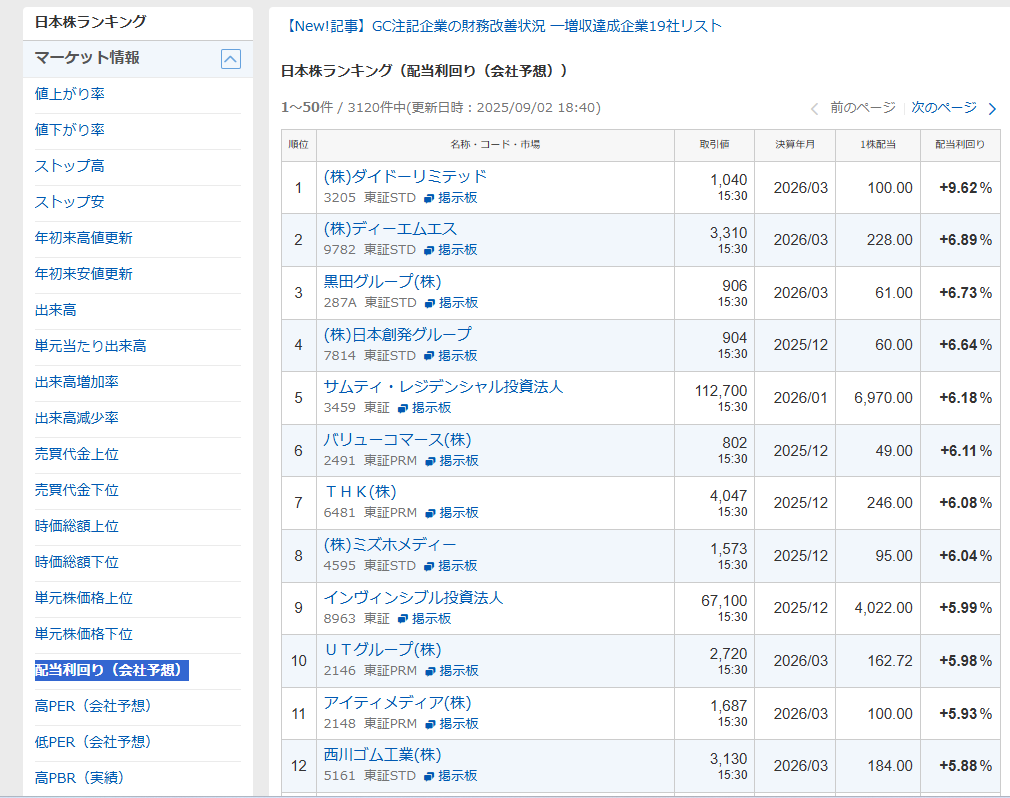Open the 値下がり率 ranking
1010x798 pixels.
click(x=70, y=130)
